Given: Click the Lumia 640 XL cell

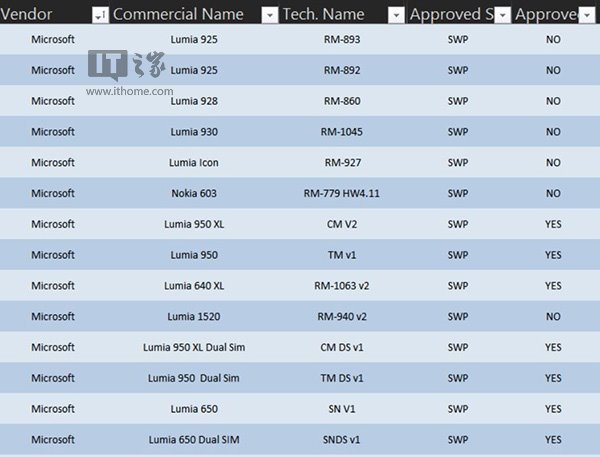Looking at the screenshot, I should pyautogui.click(x=194, y=286).
